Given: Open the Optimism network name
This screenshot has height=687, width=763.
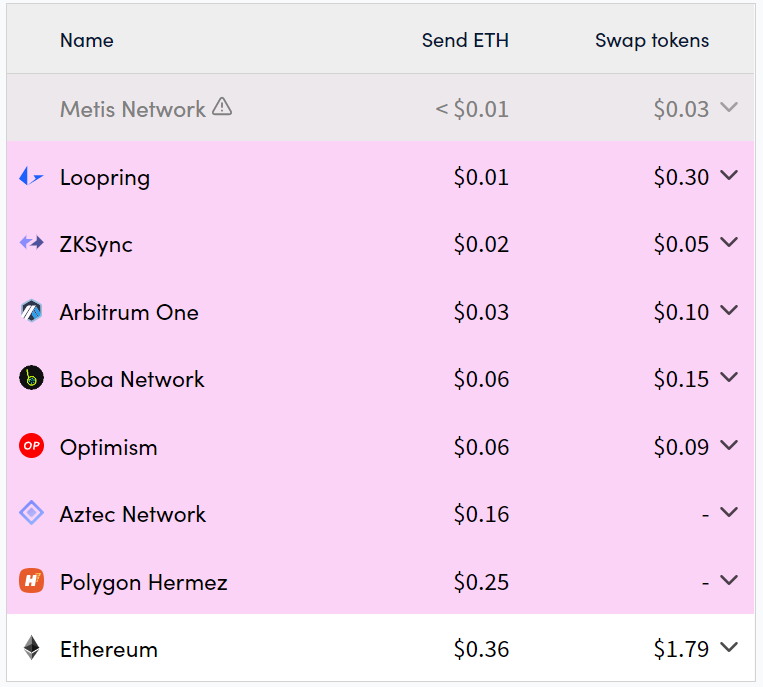Looking at the screenshot, I should 108,447.
